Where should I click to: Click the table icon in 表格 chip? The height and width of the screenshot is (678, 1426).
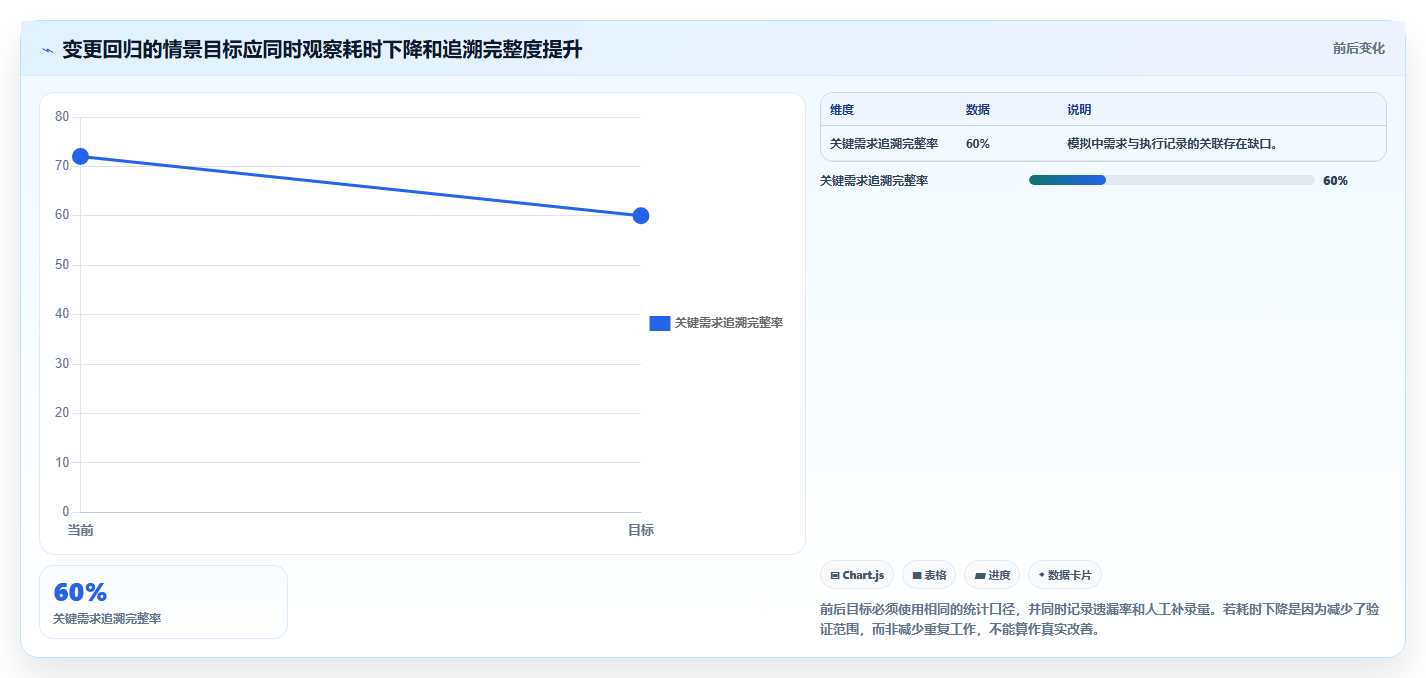(x=917, y=576)
